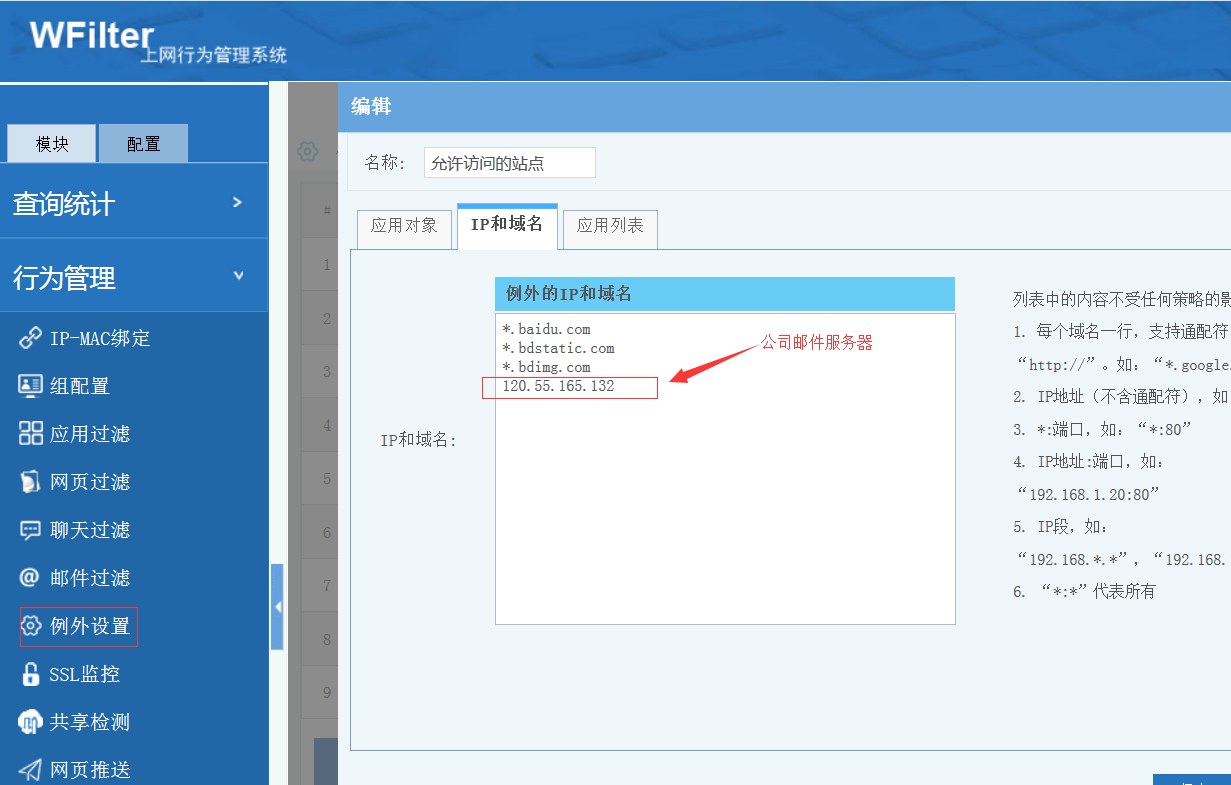The width and height of the screenshot is (1231, 785).
Task: Click the 网页推送 paper plane icon
Action: coord(31,769)
